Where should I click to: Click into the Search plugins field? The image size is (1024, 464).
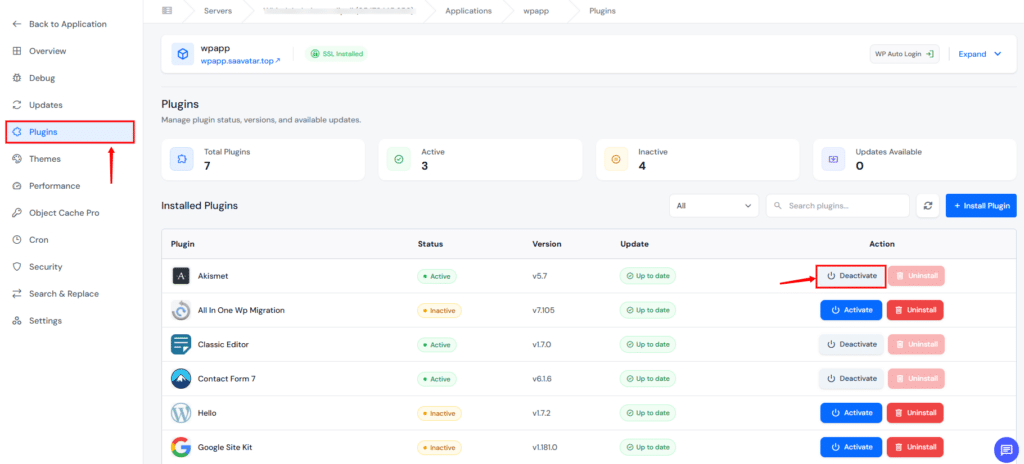[x=838, y=205]
